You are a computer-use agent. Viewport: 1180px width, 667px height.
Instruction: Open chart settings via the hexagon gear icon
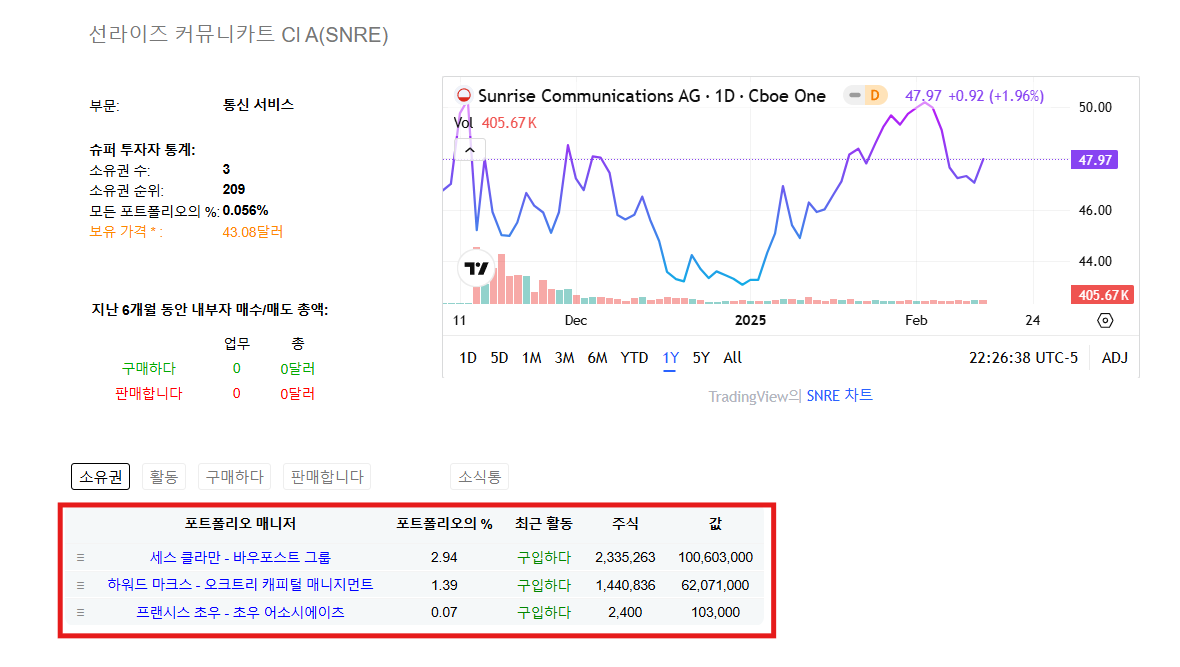1105,320
